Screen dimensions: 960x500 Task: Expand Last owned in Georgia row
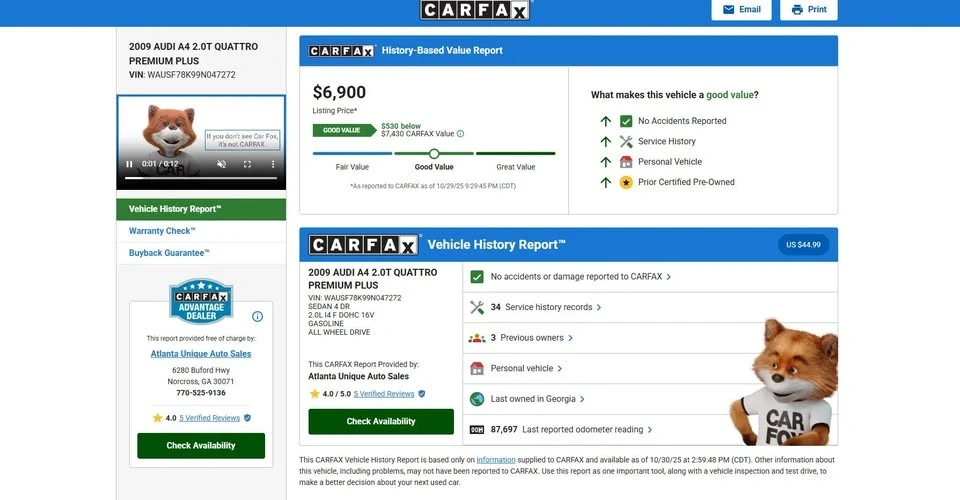pyautogui.click(x=650, y=399)
